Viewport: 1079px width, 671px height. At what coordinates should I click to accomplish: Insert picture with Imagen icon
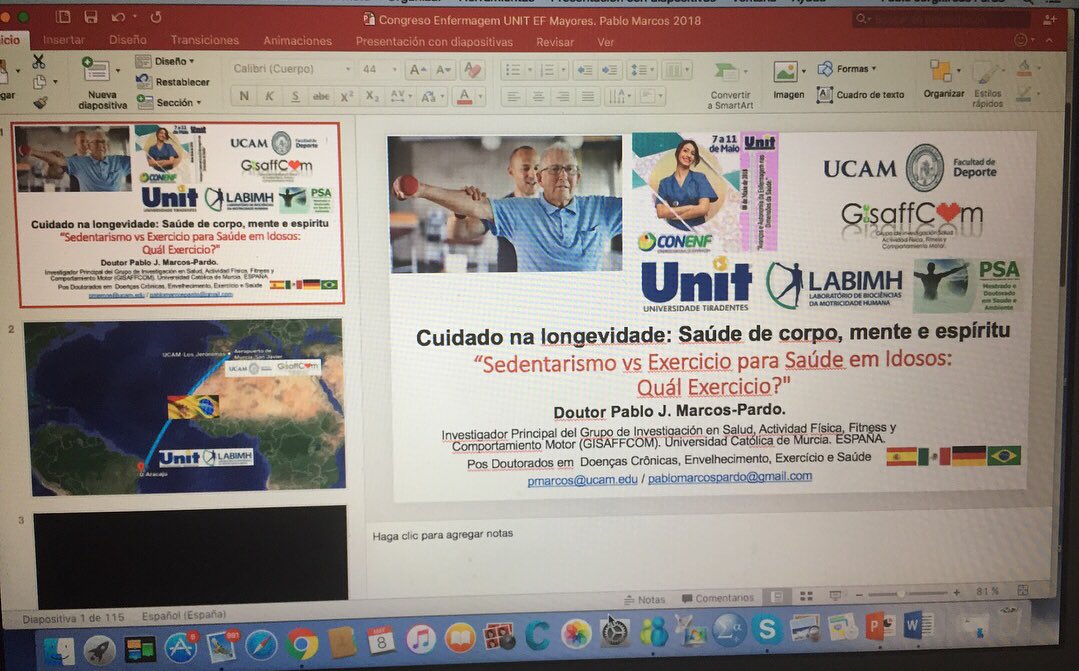coord(784,71)
